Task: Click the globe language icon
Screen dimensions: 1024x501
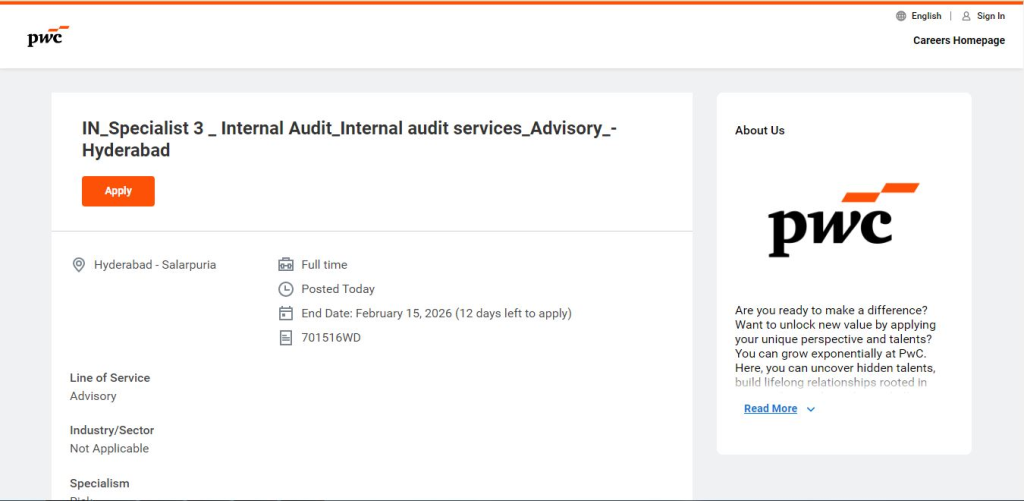Action: pos(901,16)
